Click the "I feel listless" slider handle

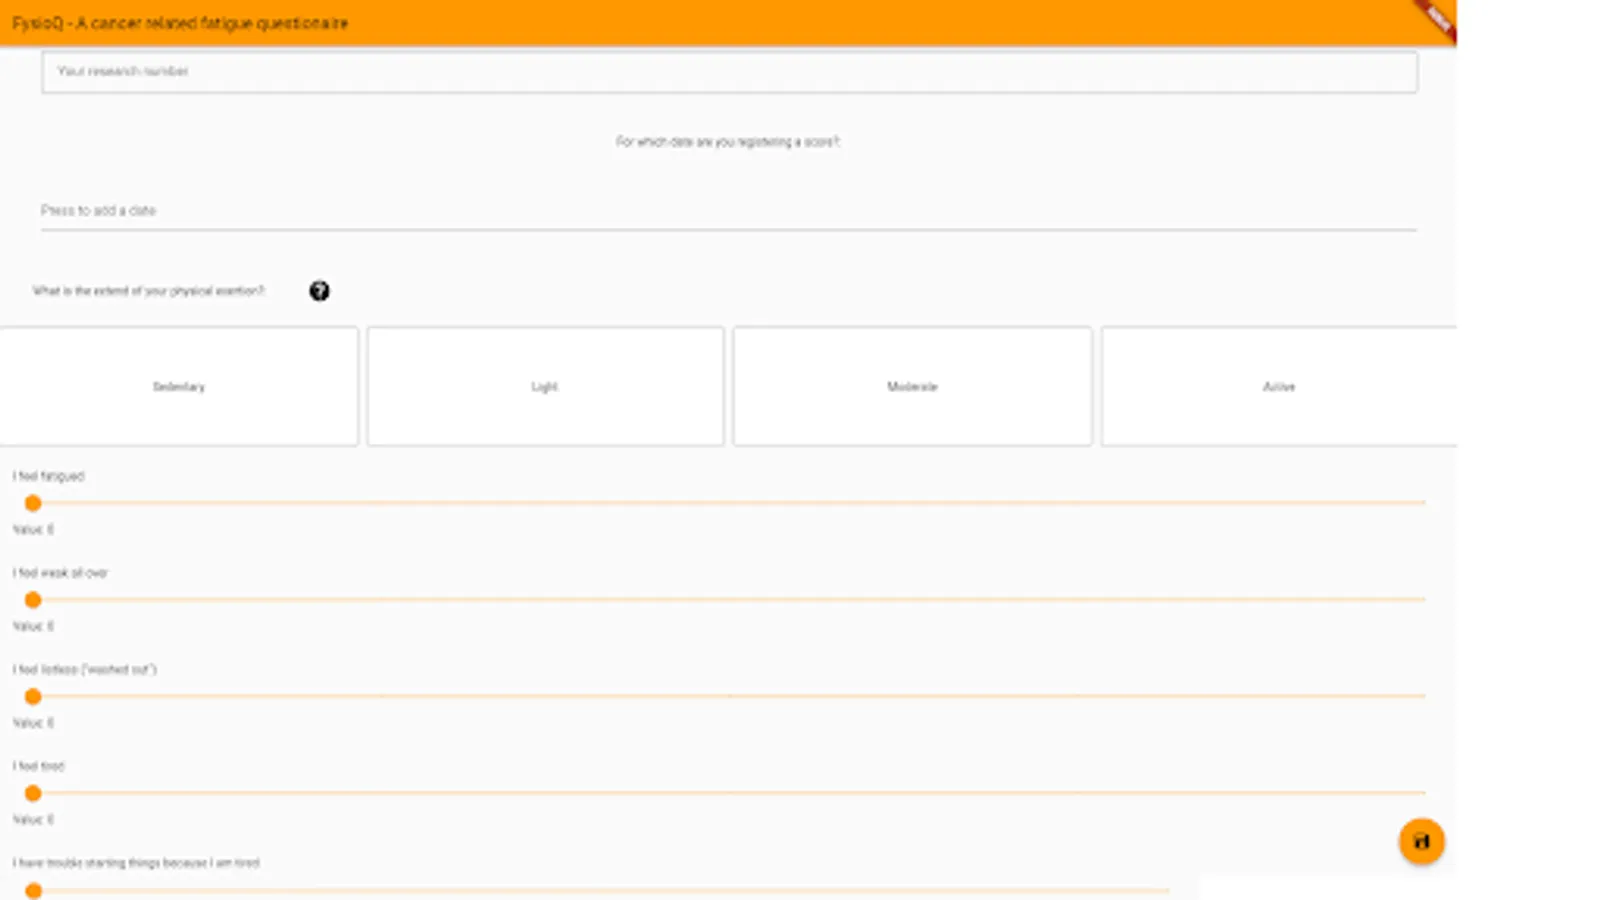click(x=33, y=696)
